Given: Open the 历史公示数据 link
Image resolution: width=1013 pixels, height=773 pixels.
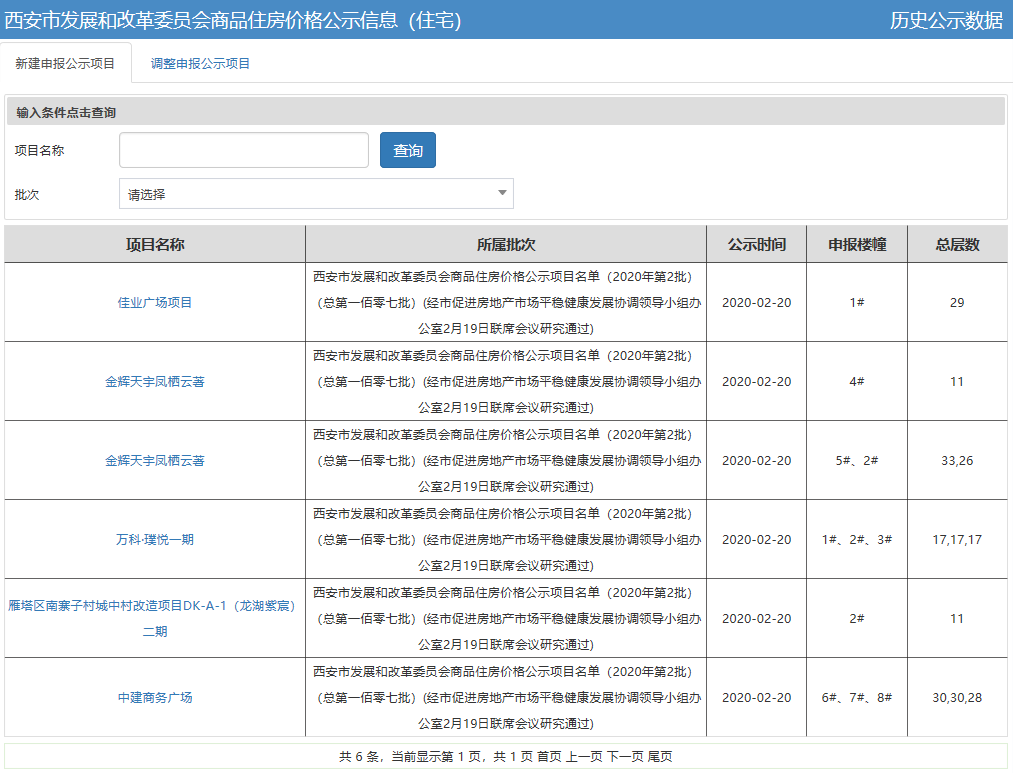Looking at the screenshot, I should tap(946, 20).
